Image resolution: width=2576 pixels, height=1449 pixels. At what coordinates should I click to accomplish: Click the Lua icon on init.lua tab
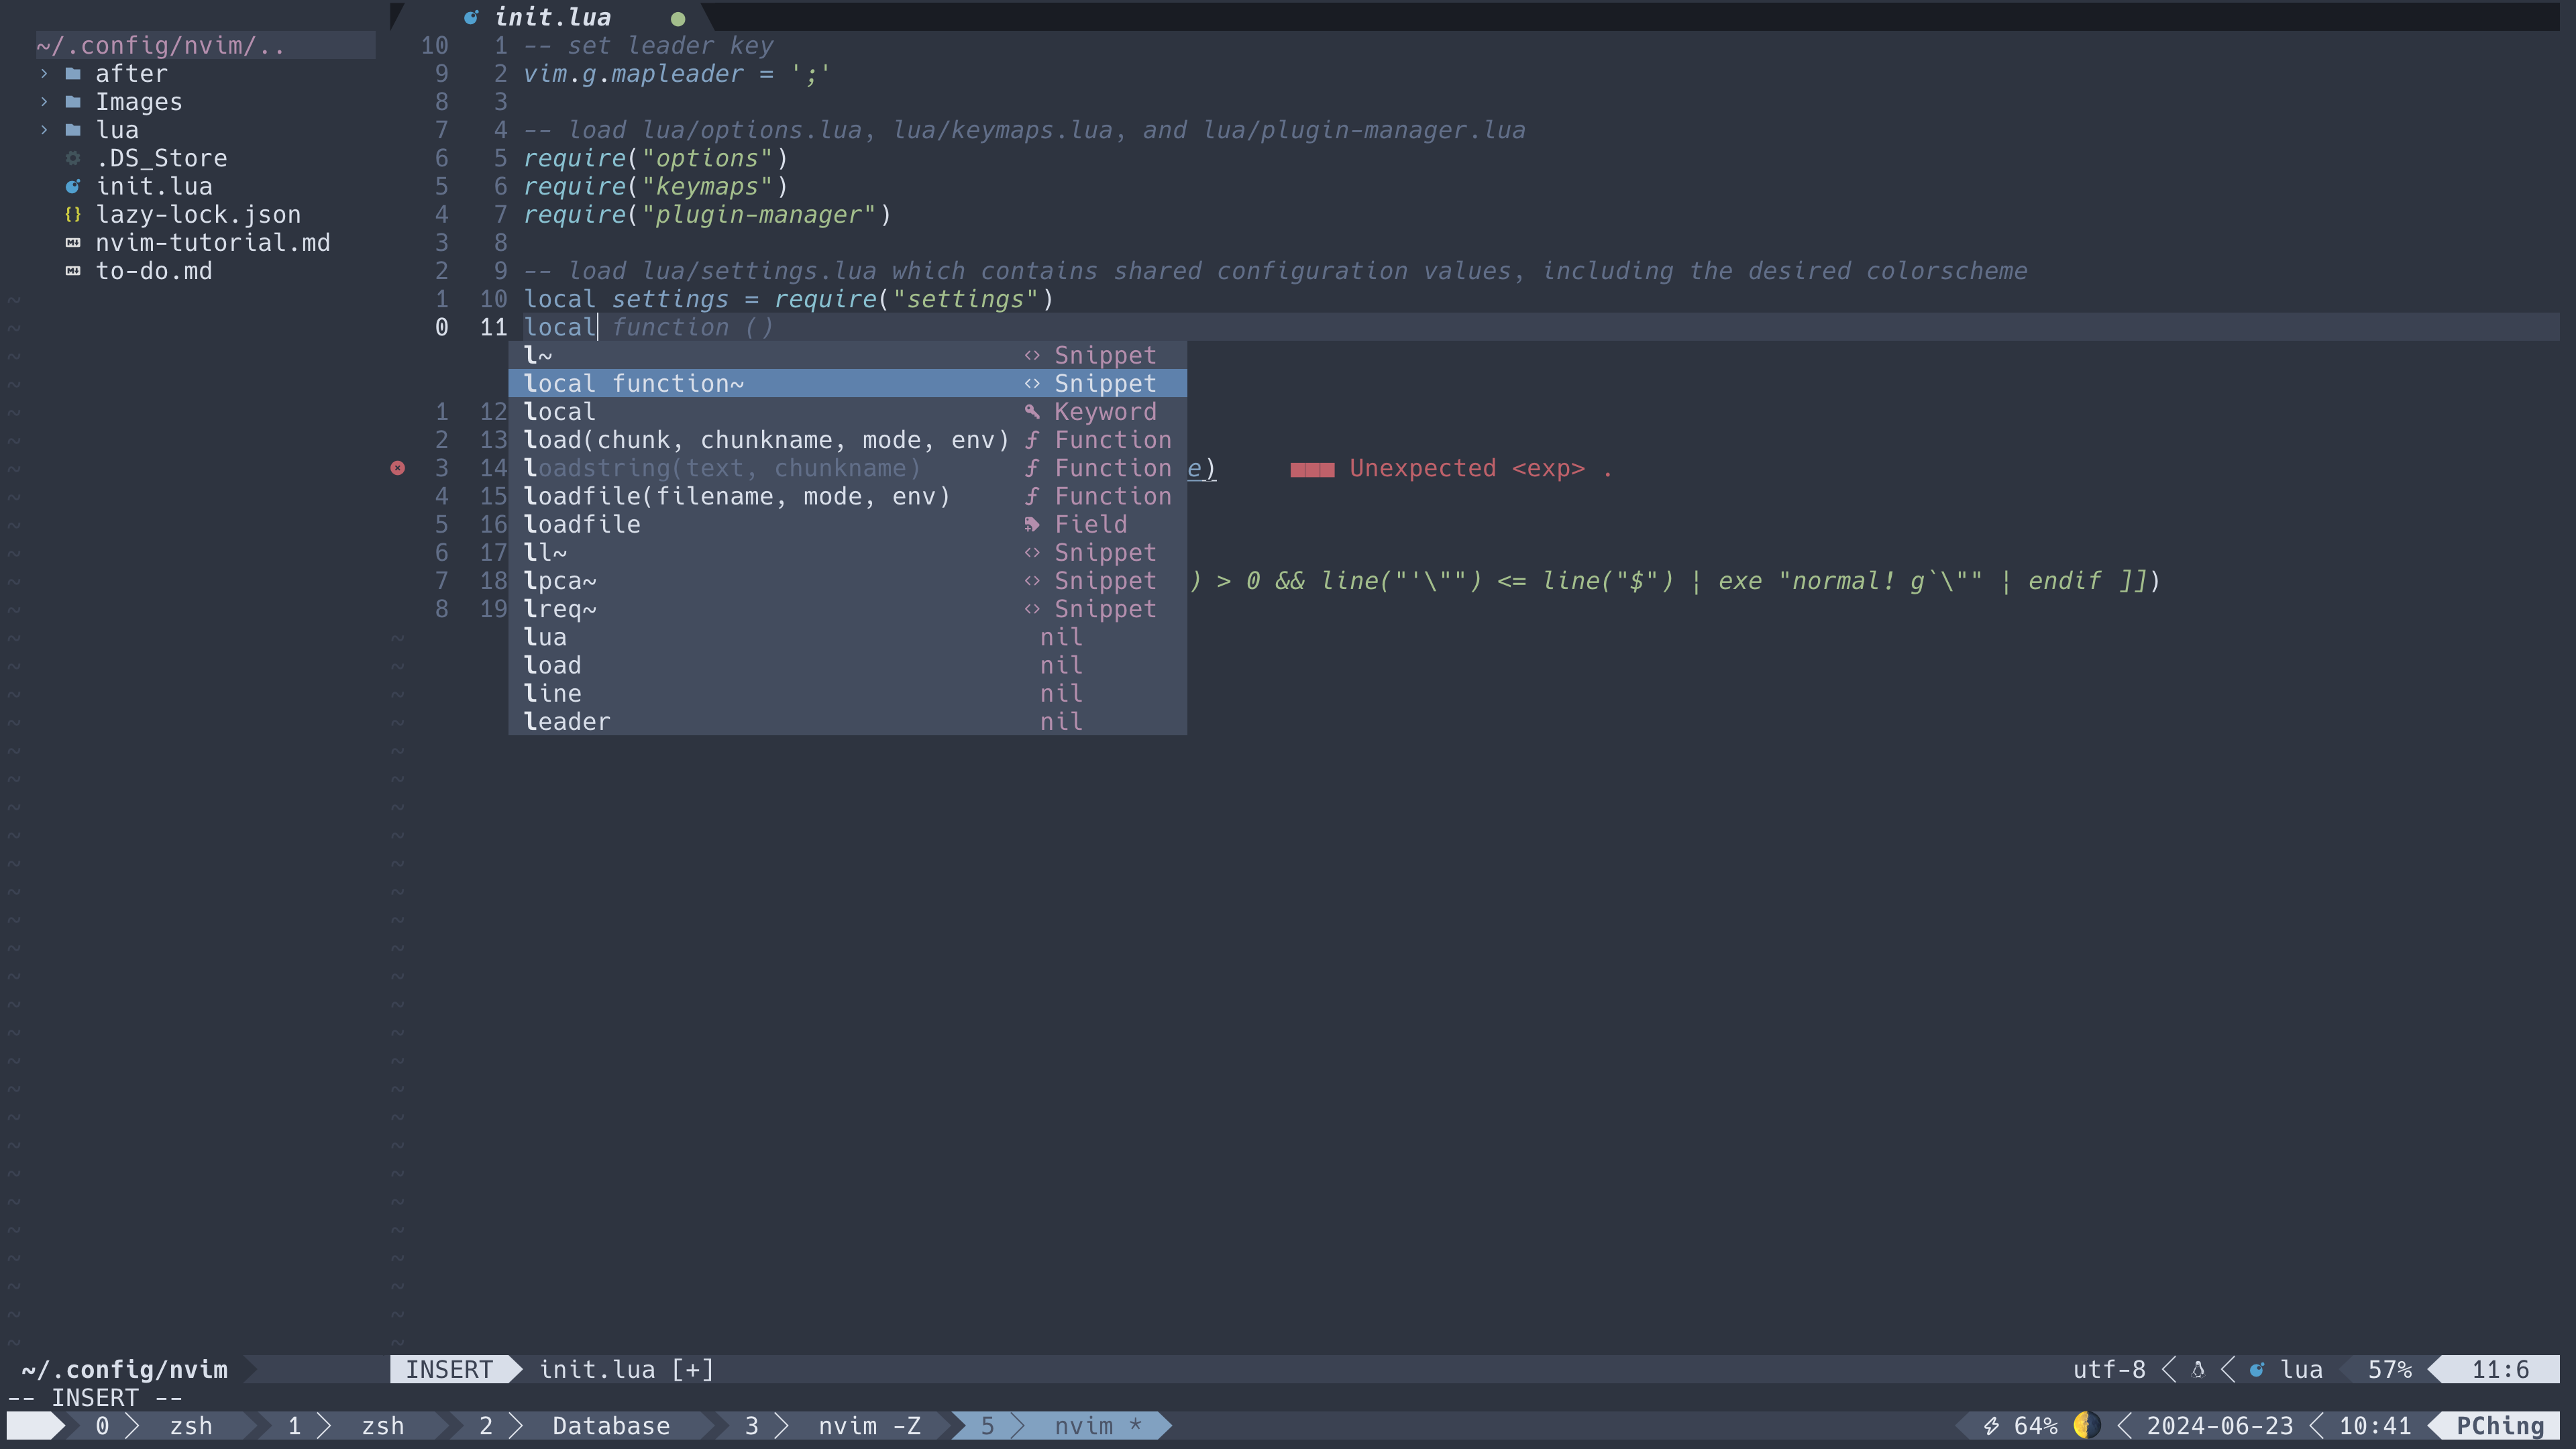point(471,17)
